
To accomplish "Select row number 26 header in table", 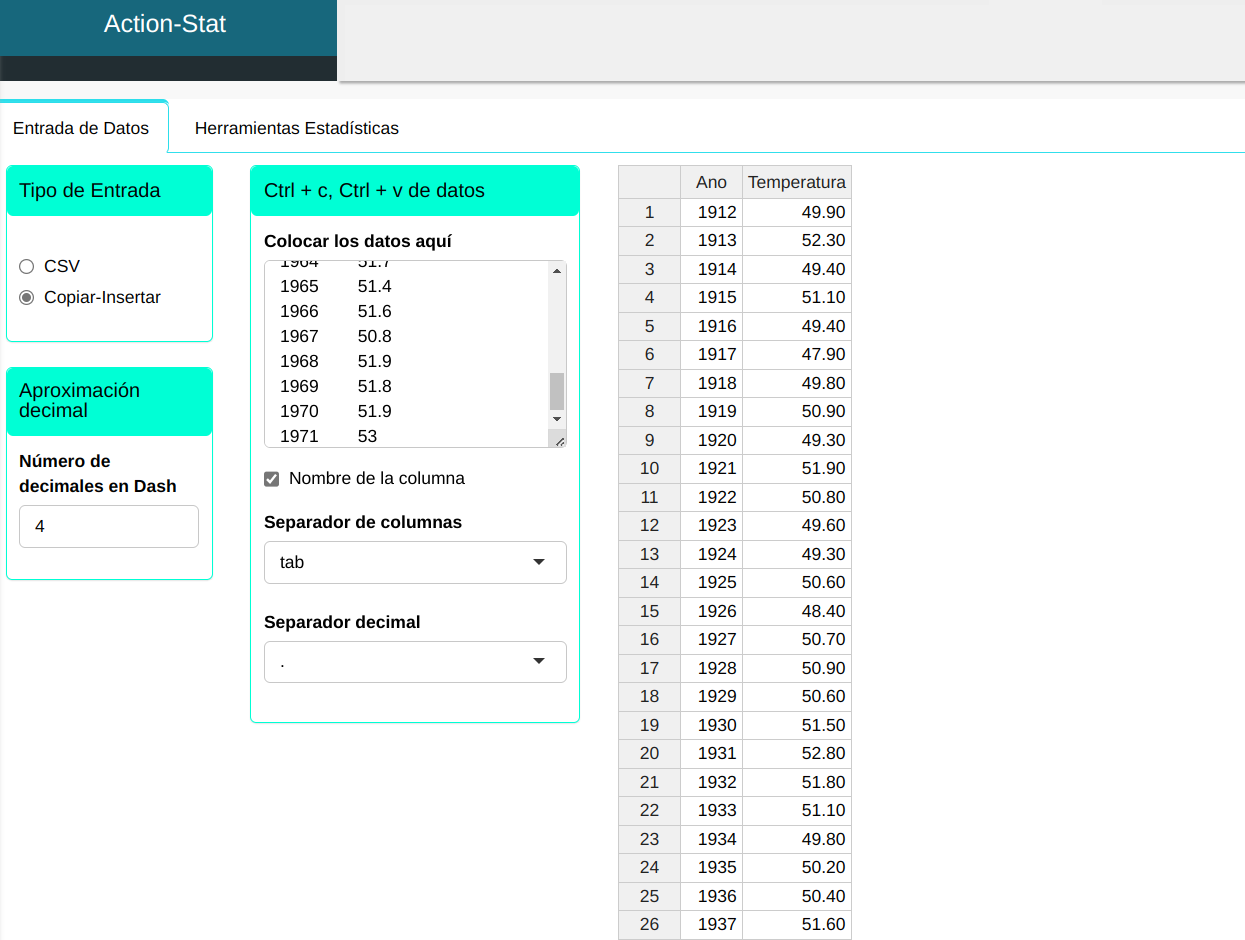I will tap(649, 924).
